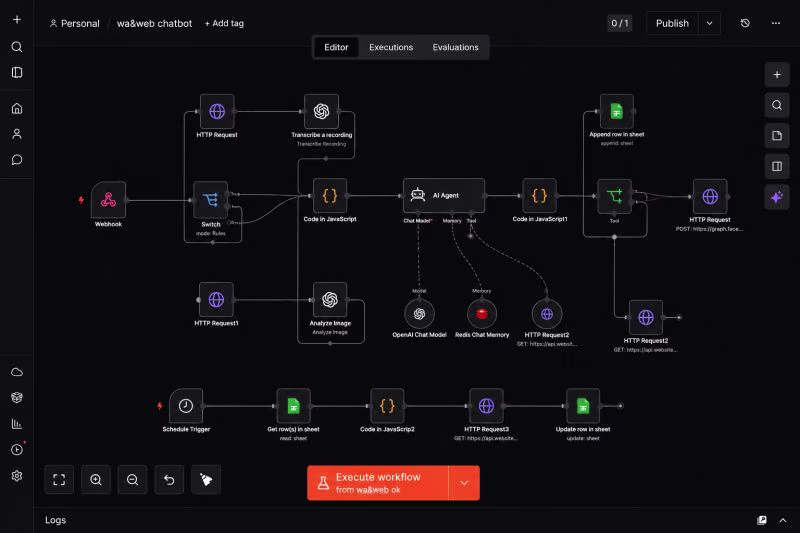
Task: Select the HTTP Request3 node
Action: [x=486, y=406]
